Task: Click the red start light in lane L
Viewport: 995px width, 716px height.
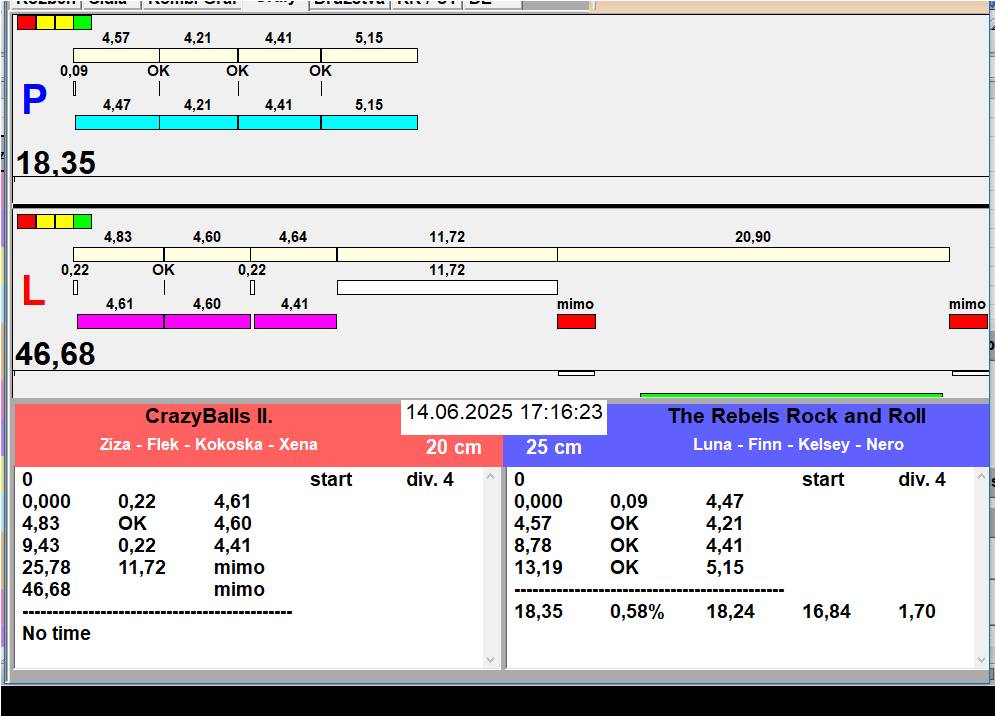Action: [26, 221]
